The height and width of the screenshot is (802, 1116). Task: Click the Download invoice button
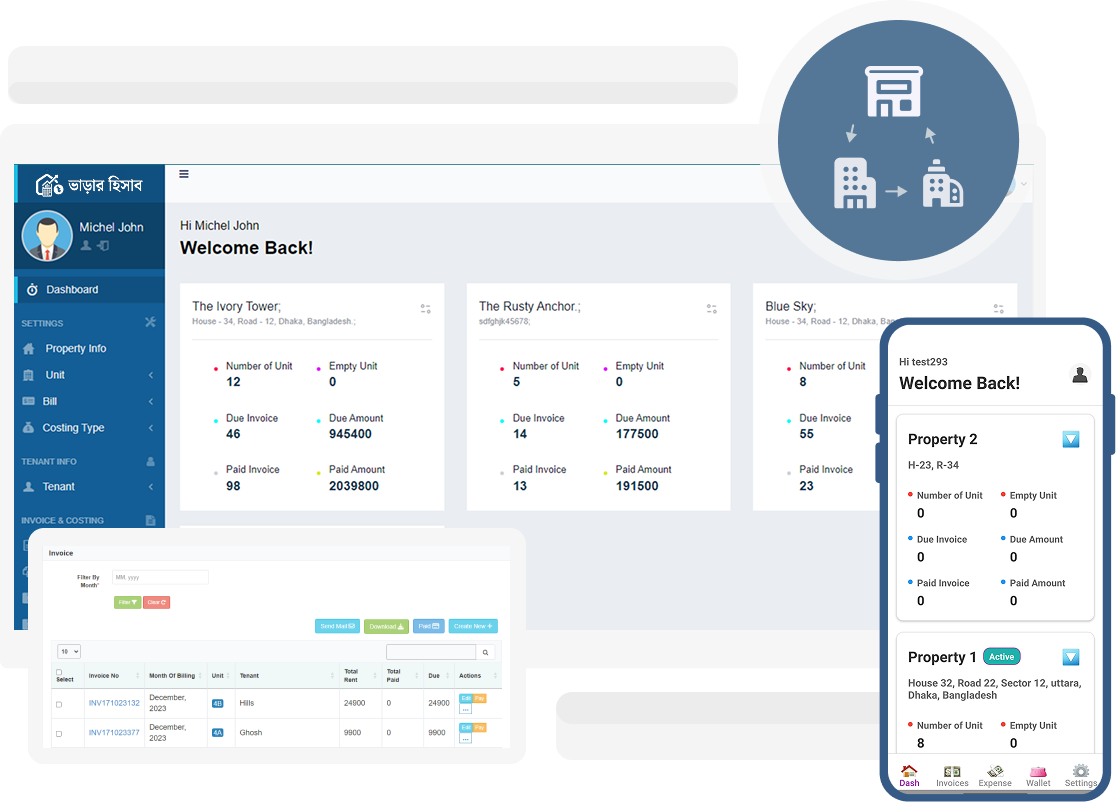click(x=386, y=626)
